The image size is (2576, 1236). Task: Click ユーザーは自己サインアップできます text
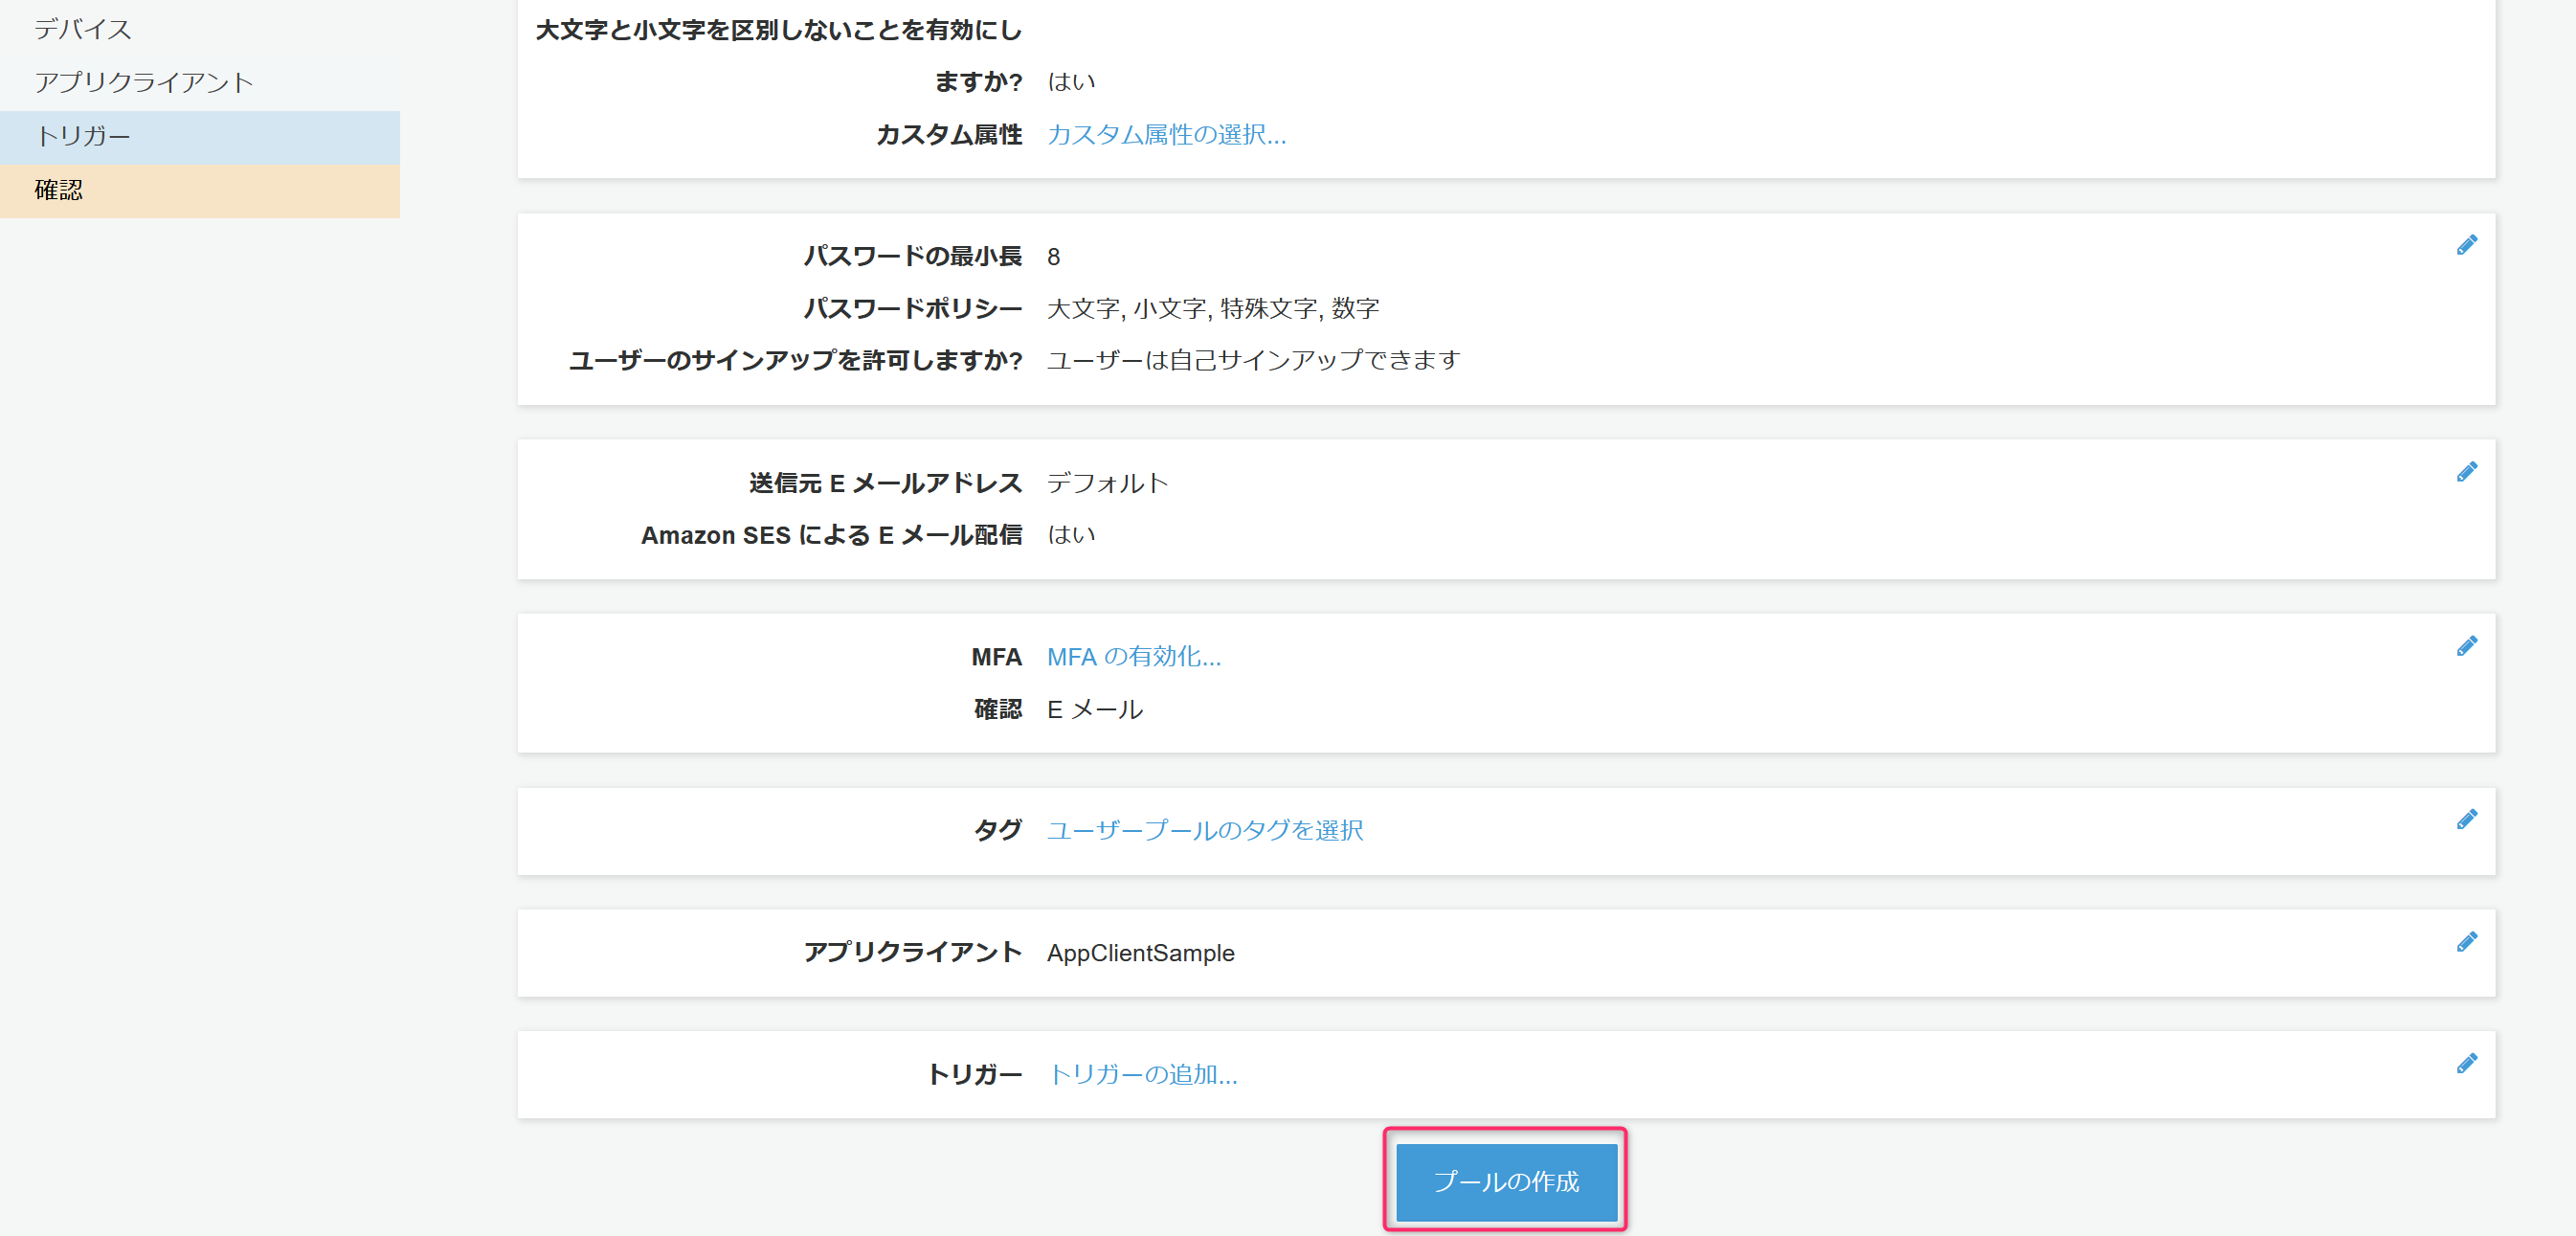pyautogui.click(x=1253, y=360)
